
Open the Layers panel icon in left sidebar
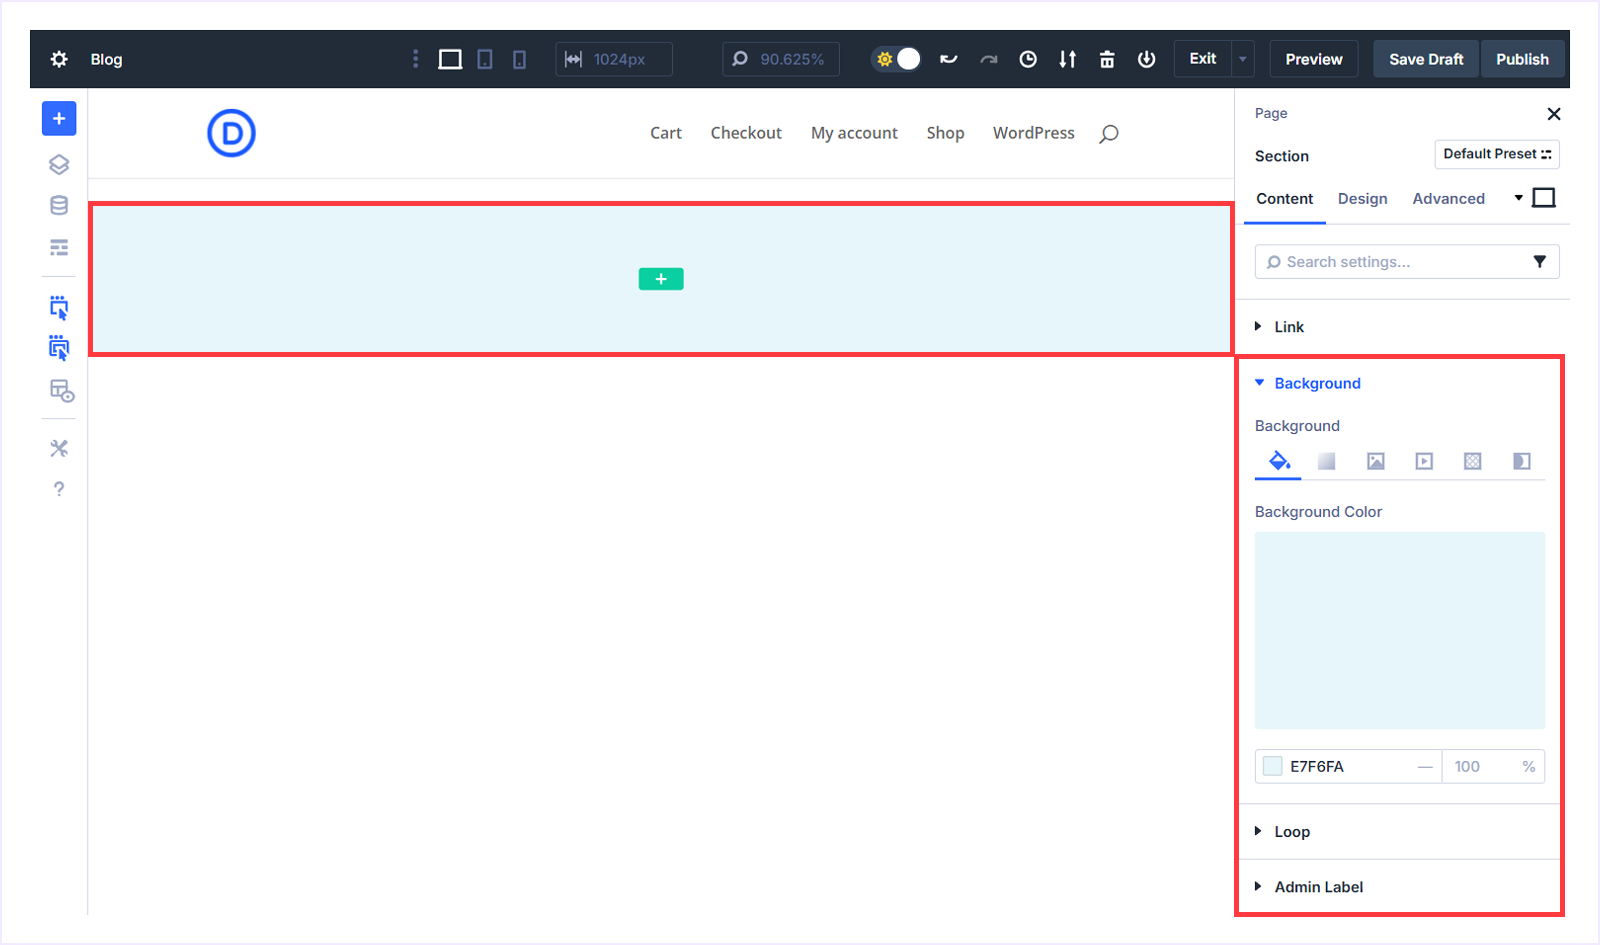[x=58, y=164]
